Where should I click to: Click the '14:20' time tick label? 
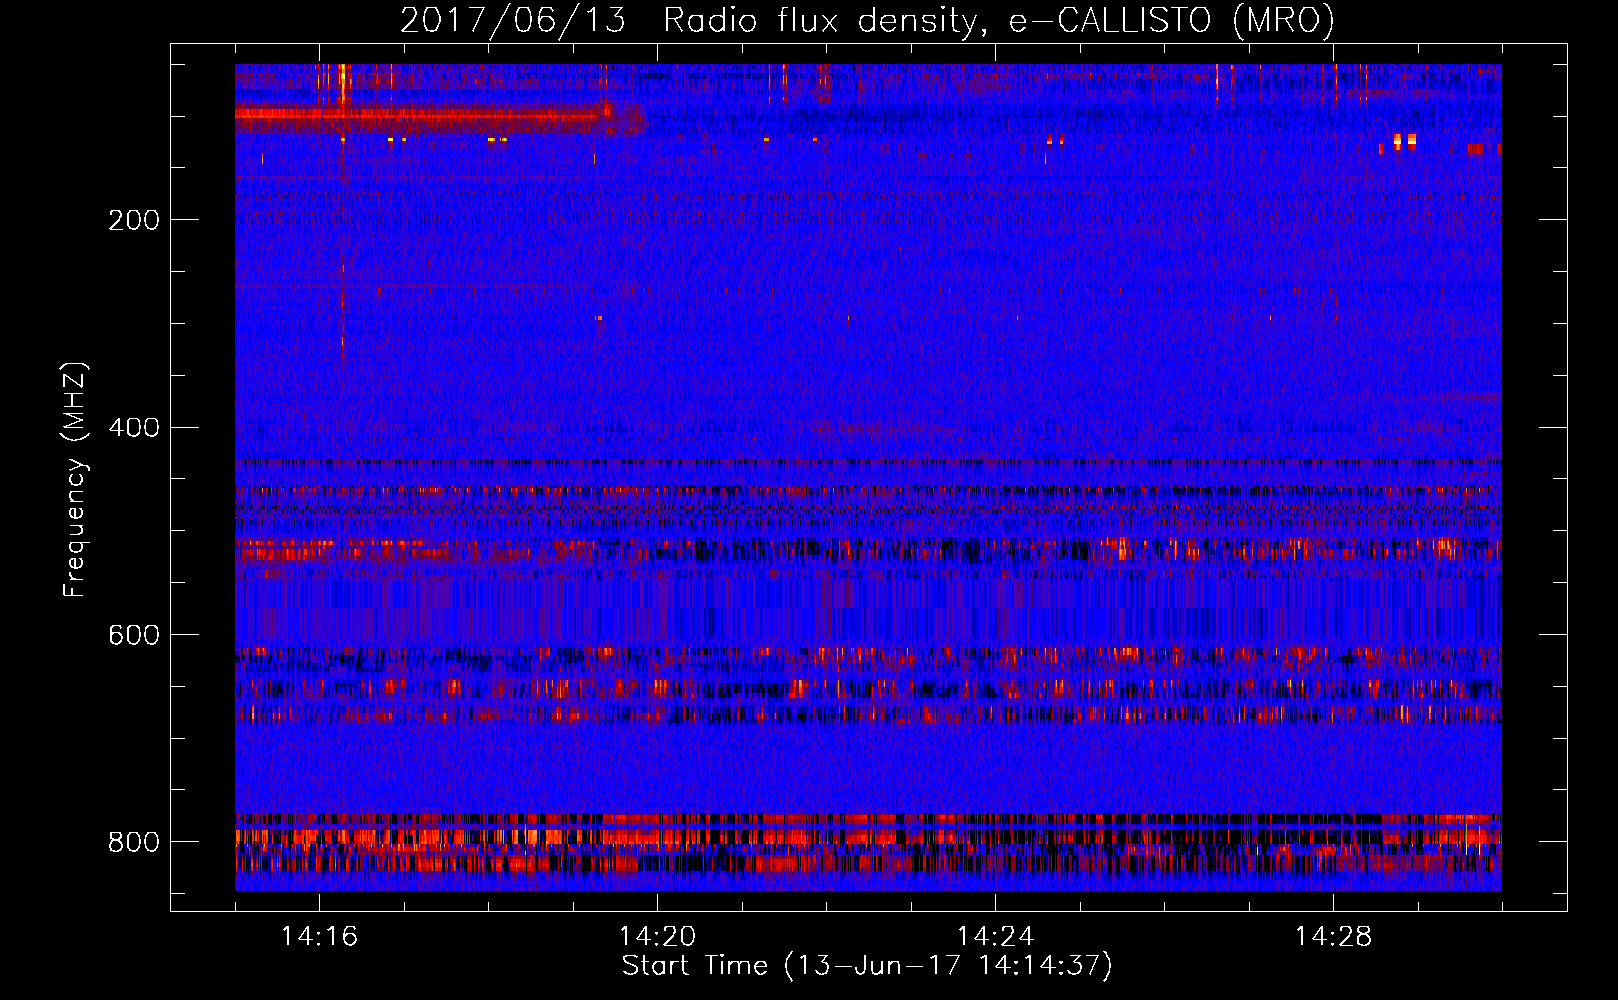coord(657,936)
